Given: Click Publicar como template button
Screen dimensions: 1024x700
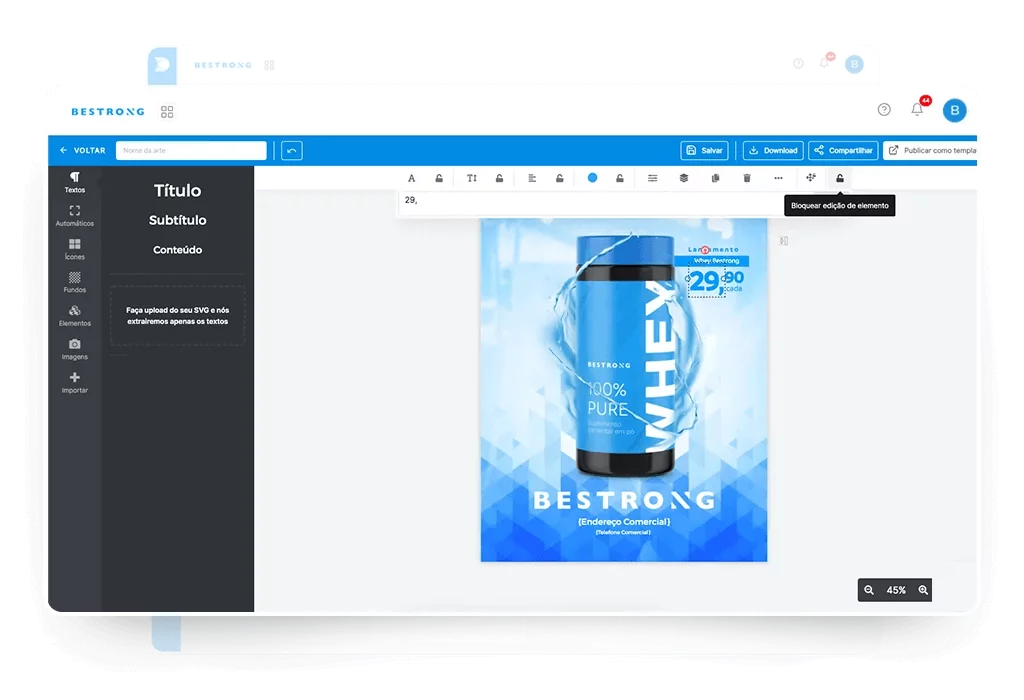Looking at the screenshot, I should tap(931, 150).
